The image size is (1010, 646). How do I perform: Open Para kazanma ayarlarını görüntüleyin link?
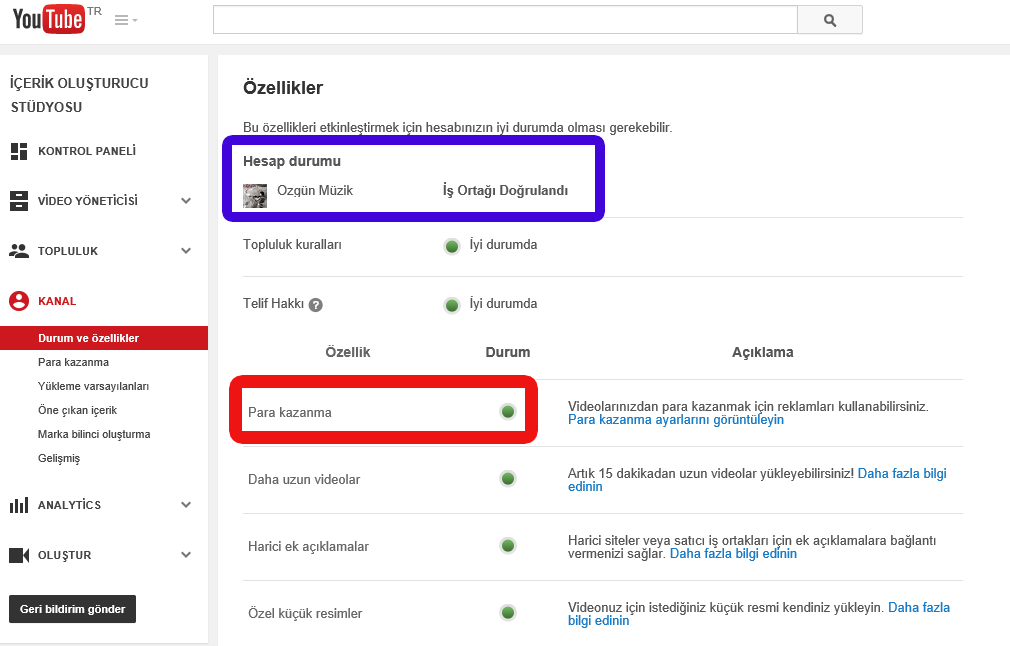click(676, 420)
